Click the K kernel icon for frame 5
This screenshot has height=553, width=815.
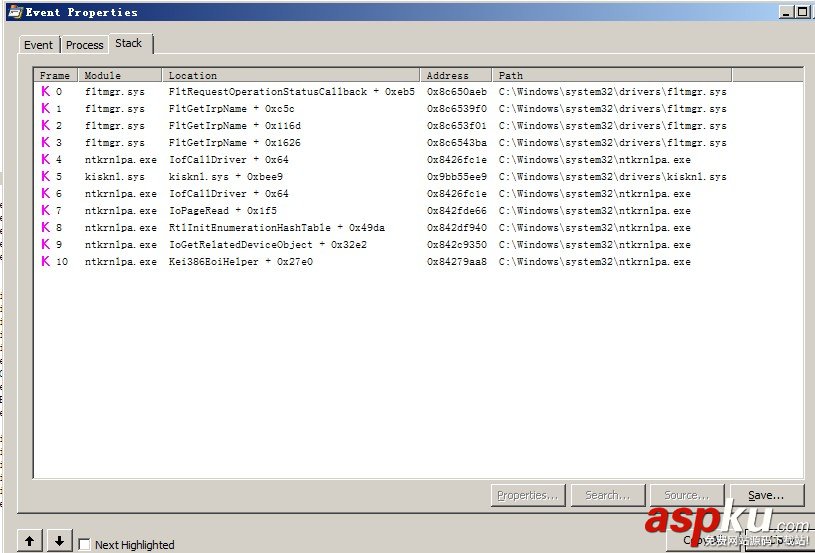pyautogui.click(x=46, y=176)
